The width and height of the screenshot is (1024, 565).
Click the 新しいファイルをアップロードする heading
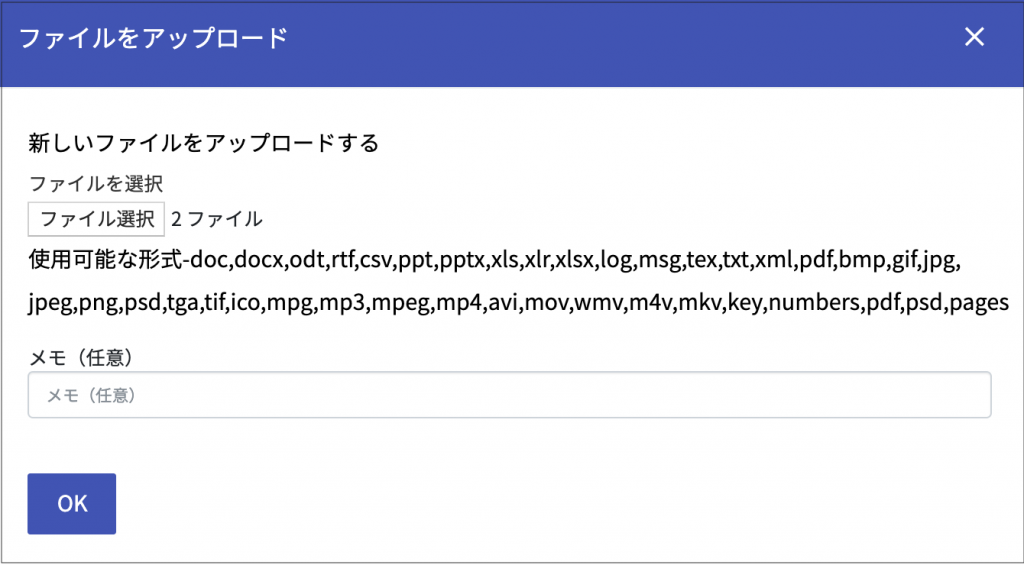(x=203, y=144)
